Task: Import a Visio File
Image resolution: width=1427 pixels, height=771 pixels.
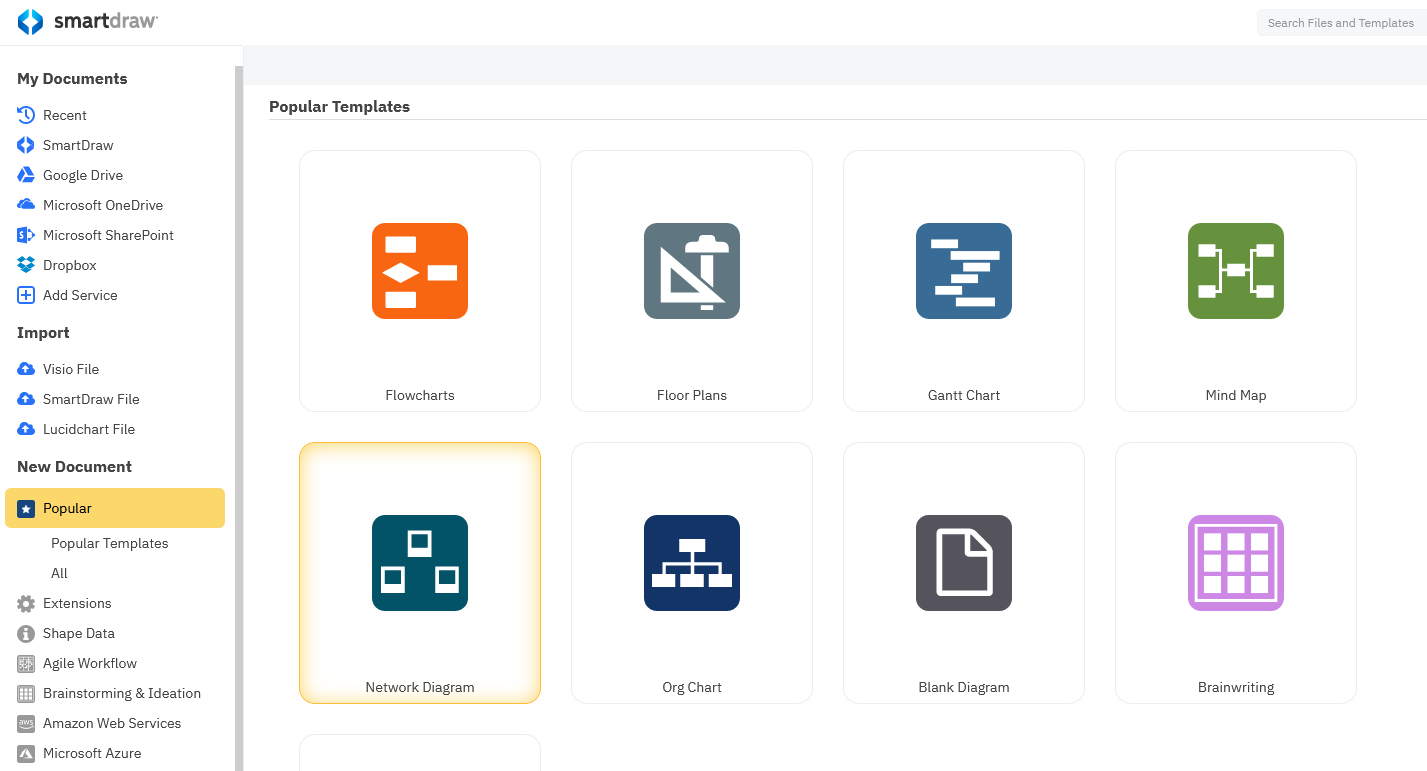Action: coord(69,369)
